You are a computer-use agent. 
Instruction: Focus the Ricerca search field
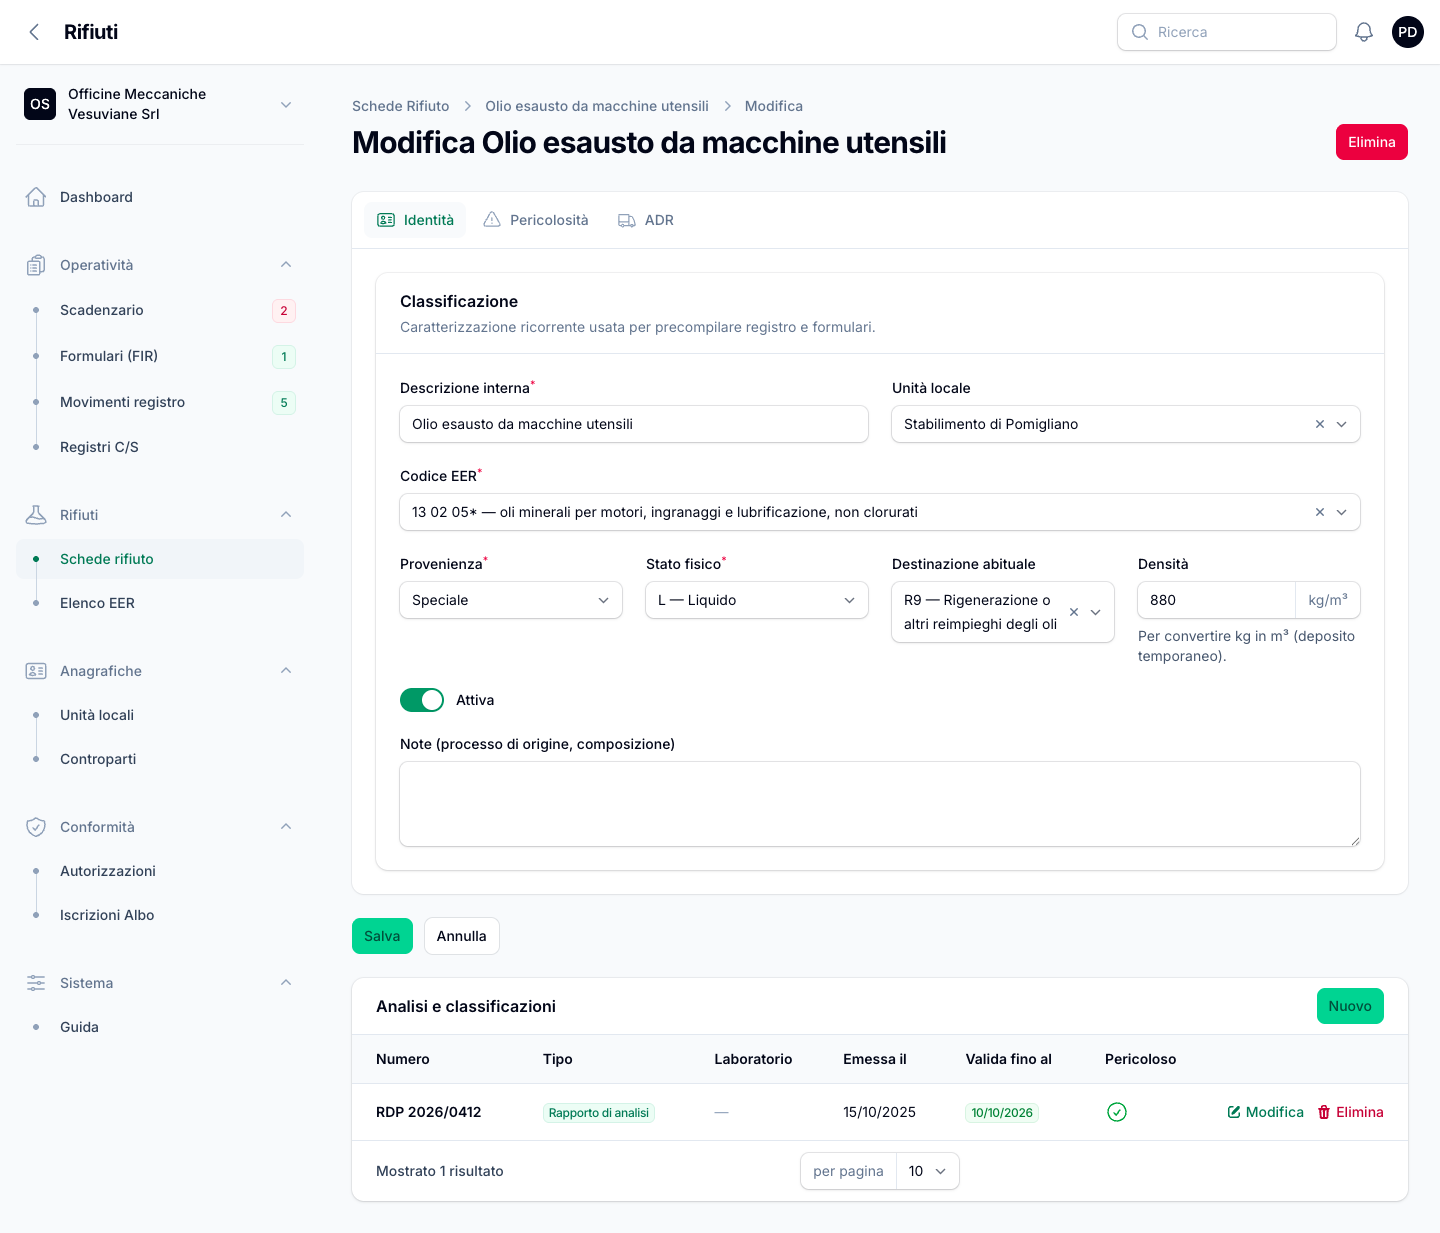point(1227,32)
